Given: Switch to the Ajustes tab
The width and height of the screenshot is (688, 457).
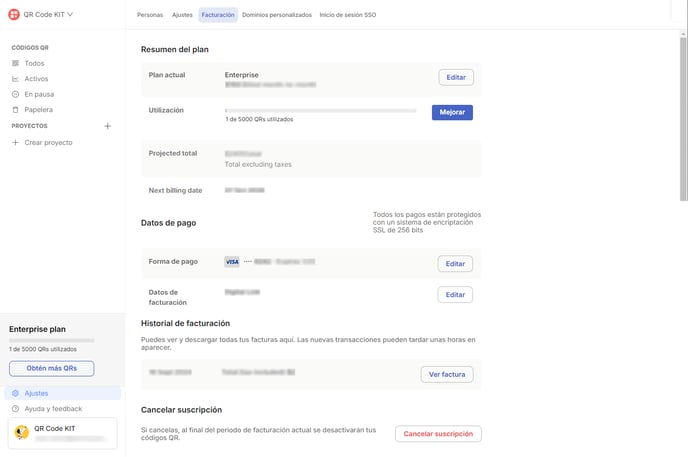Looking at the screenshot, I should pyautogui.click(x=182, y=15).
